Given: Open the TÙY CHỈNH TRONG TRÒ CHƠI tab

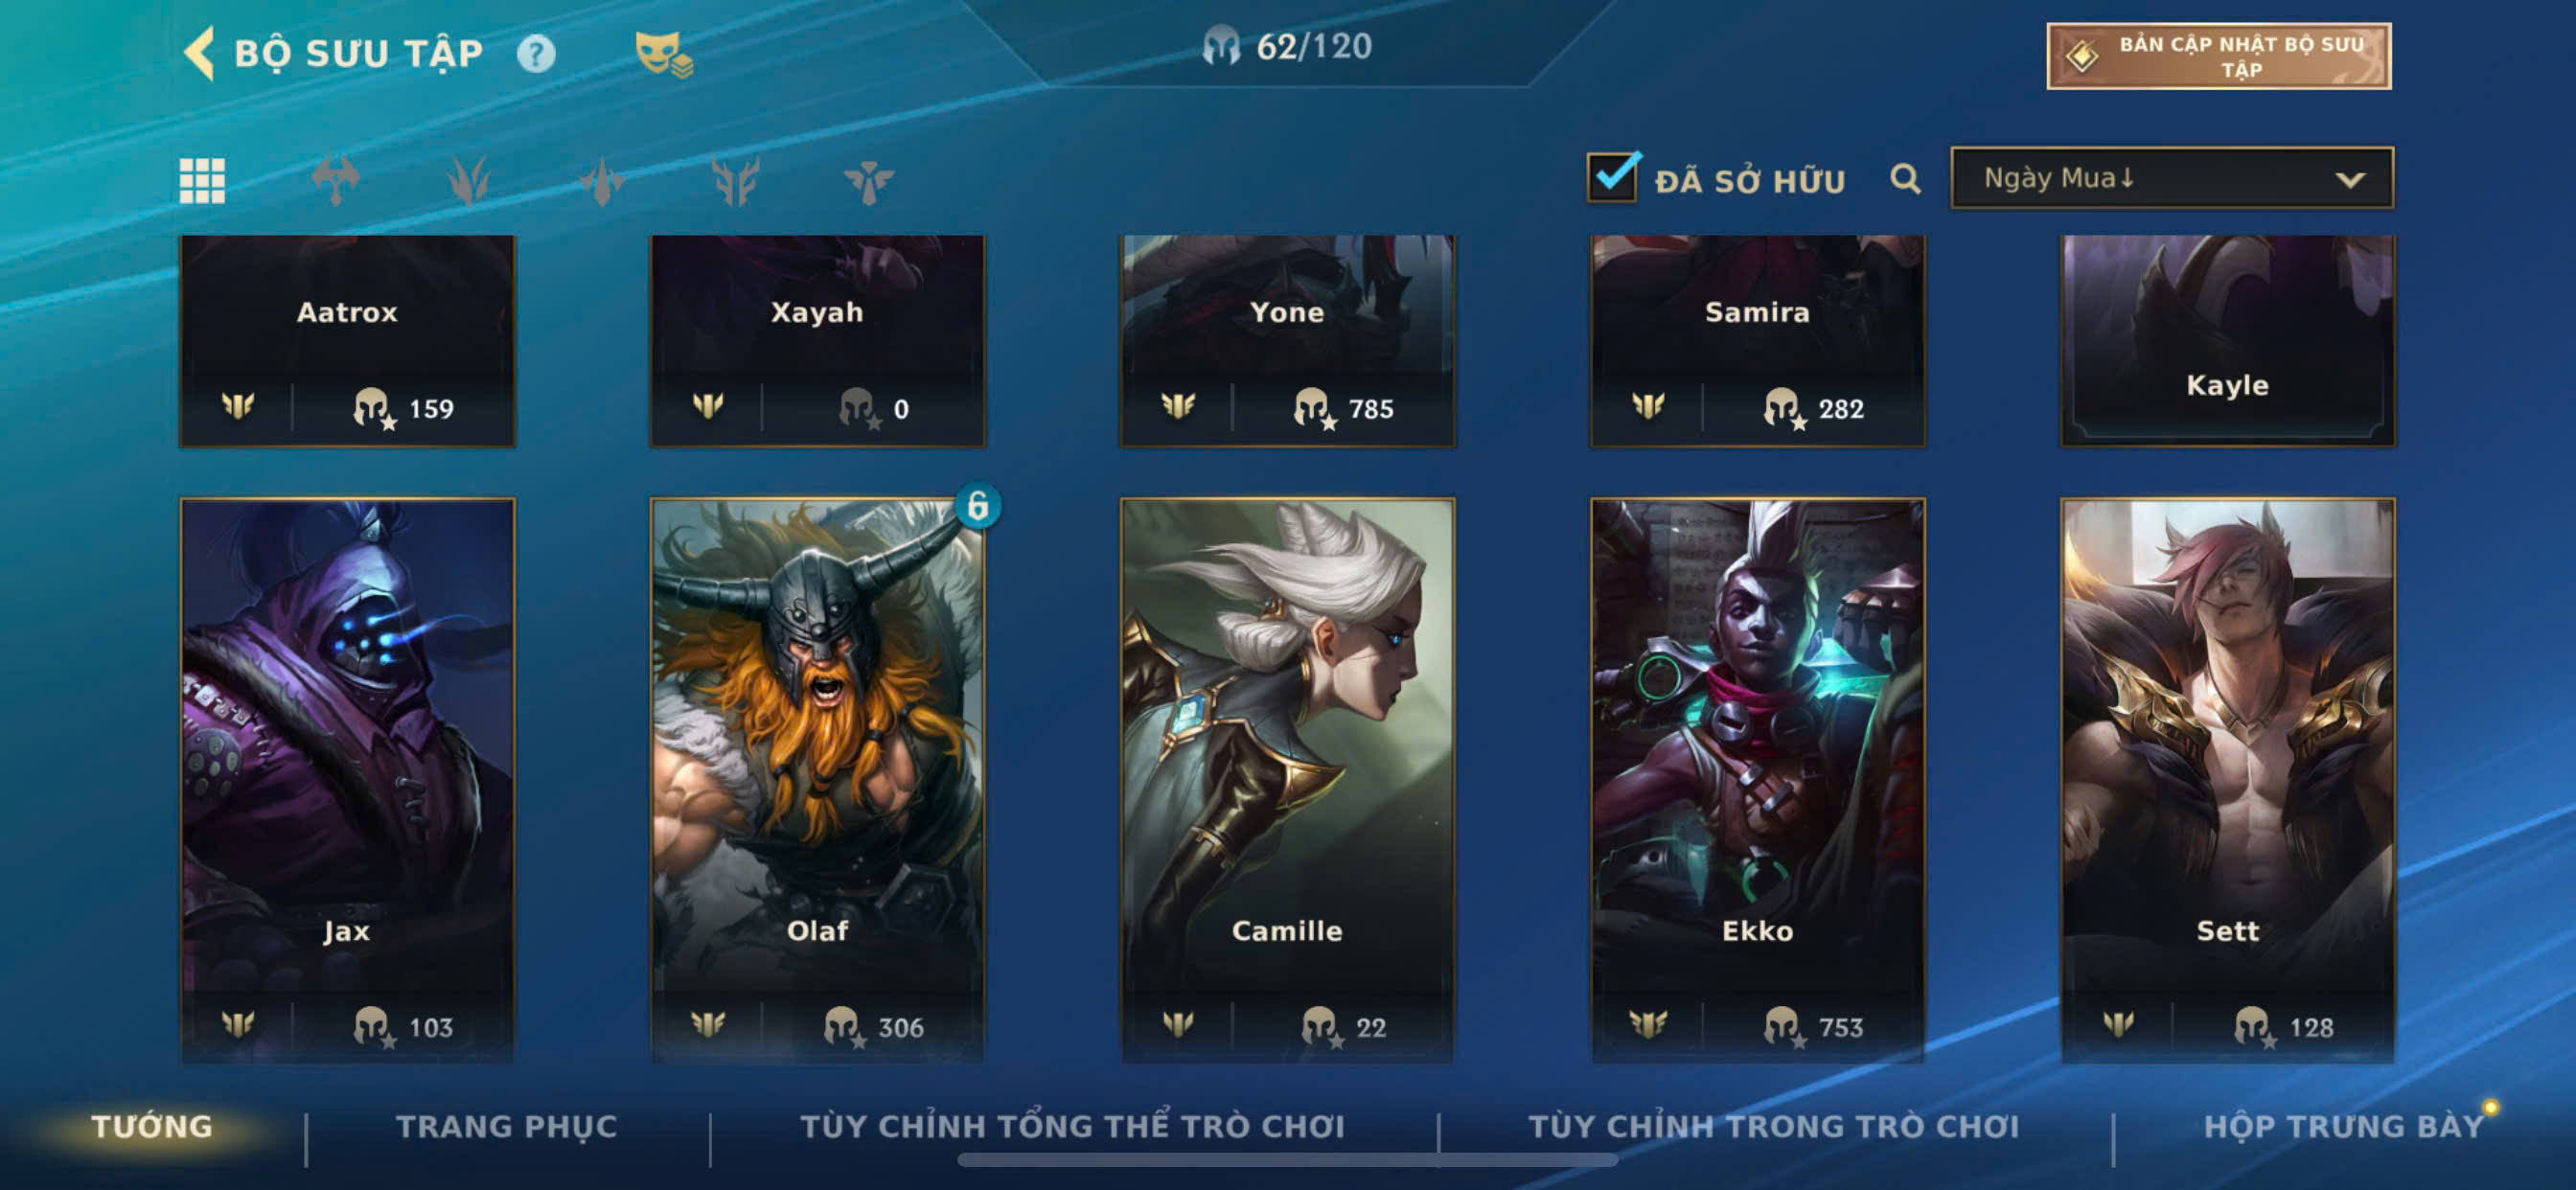Looking at the screenshot, I should pos(1773,1127).
